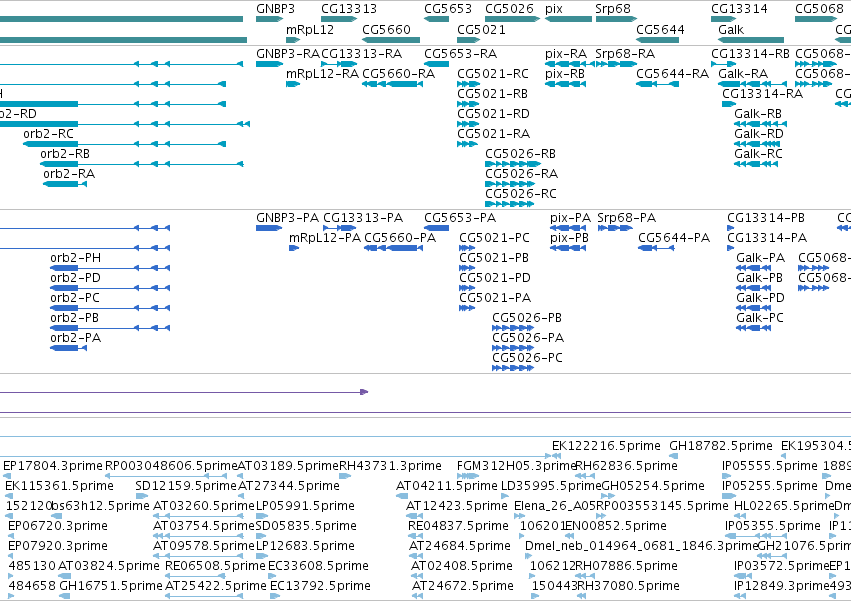Select transcript CG5026-RA
Image resolution: width=851 pixels, height=601 pixels.
point(521,174)
